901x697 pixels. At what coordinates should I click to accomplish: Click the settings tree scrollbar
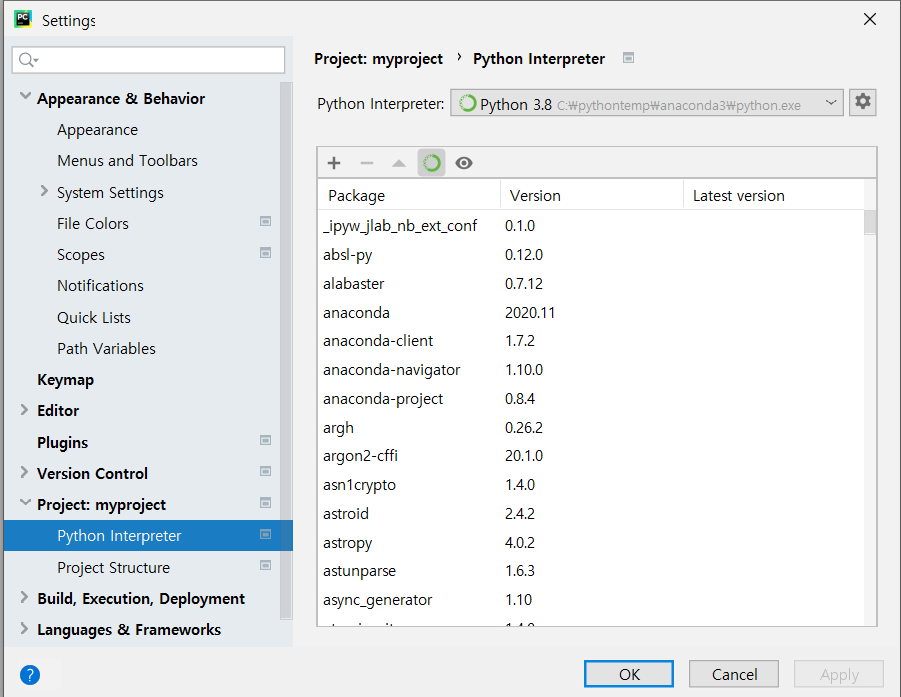pyautogui.click(x=286, y=351)
